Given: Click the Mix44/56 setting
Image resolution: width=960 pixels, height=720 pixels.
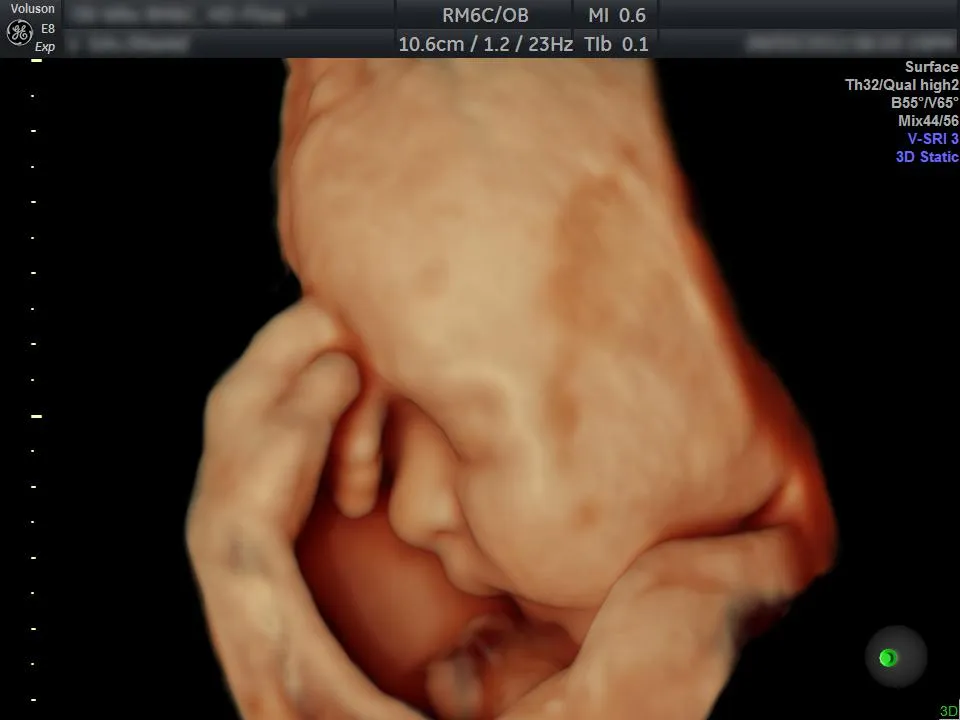Looking at the screenshot, I should 928,121.
